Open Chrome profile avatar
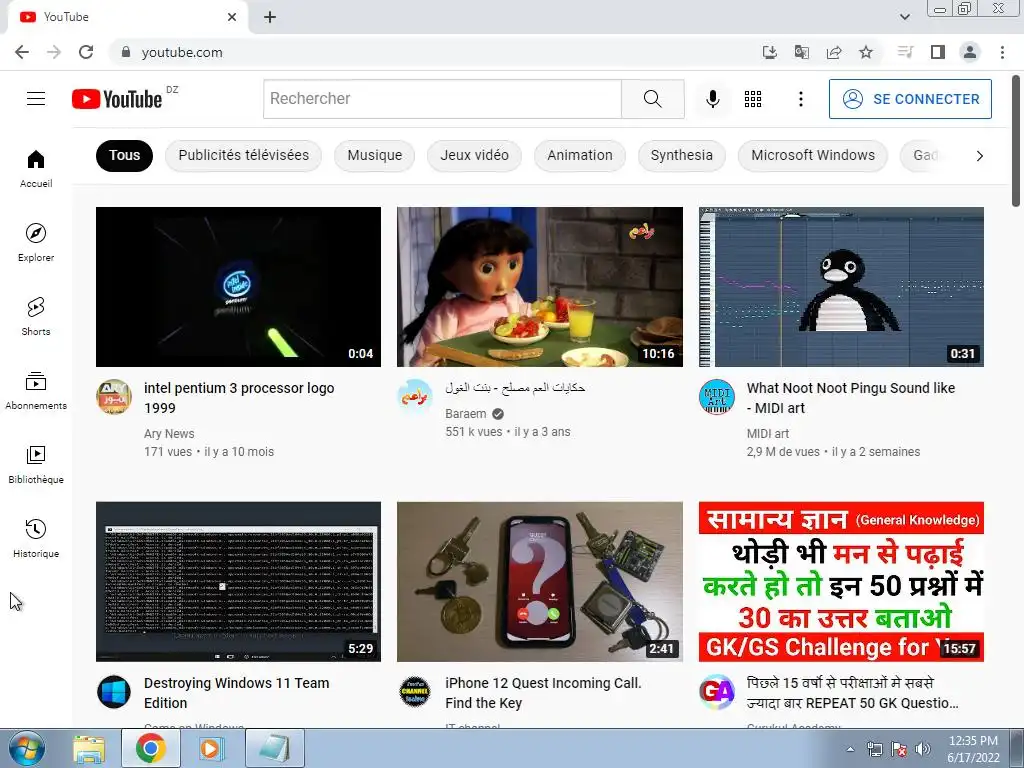1024x768 pixels. 970,52
